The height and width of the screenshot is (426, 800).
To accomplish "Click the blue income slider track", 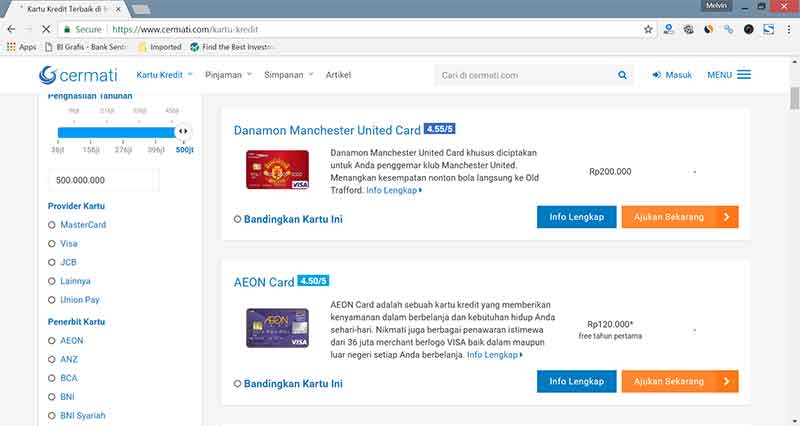I will click(116, 133).
